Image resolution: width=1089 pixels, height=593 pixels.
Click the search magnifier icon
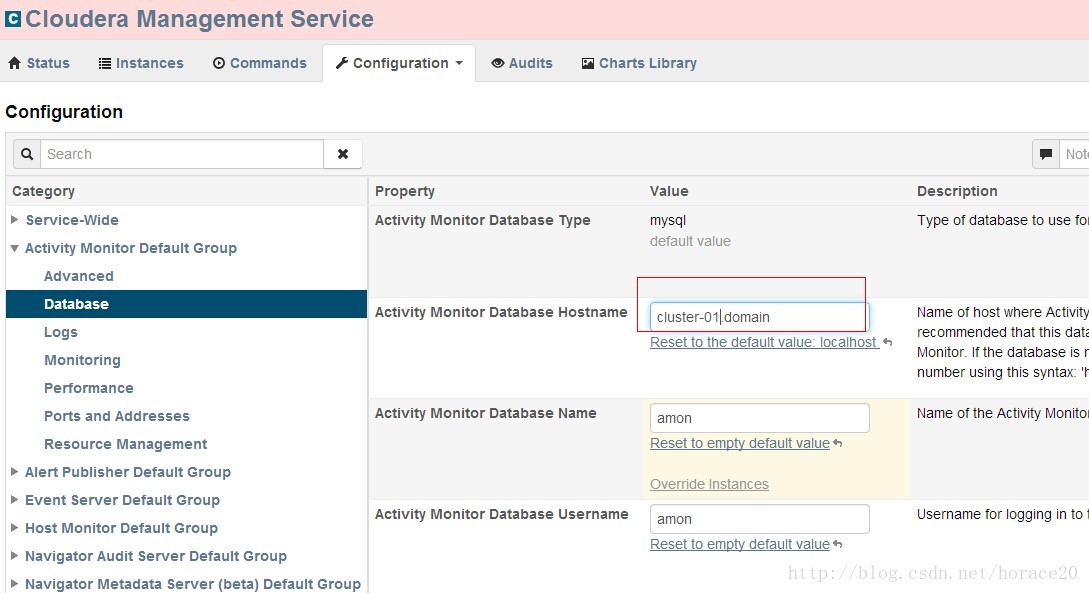click(x=27, y=154)
